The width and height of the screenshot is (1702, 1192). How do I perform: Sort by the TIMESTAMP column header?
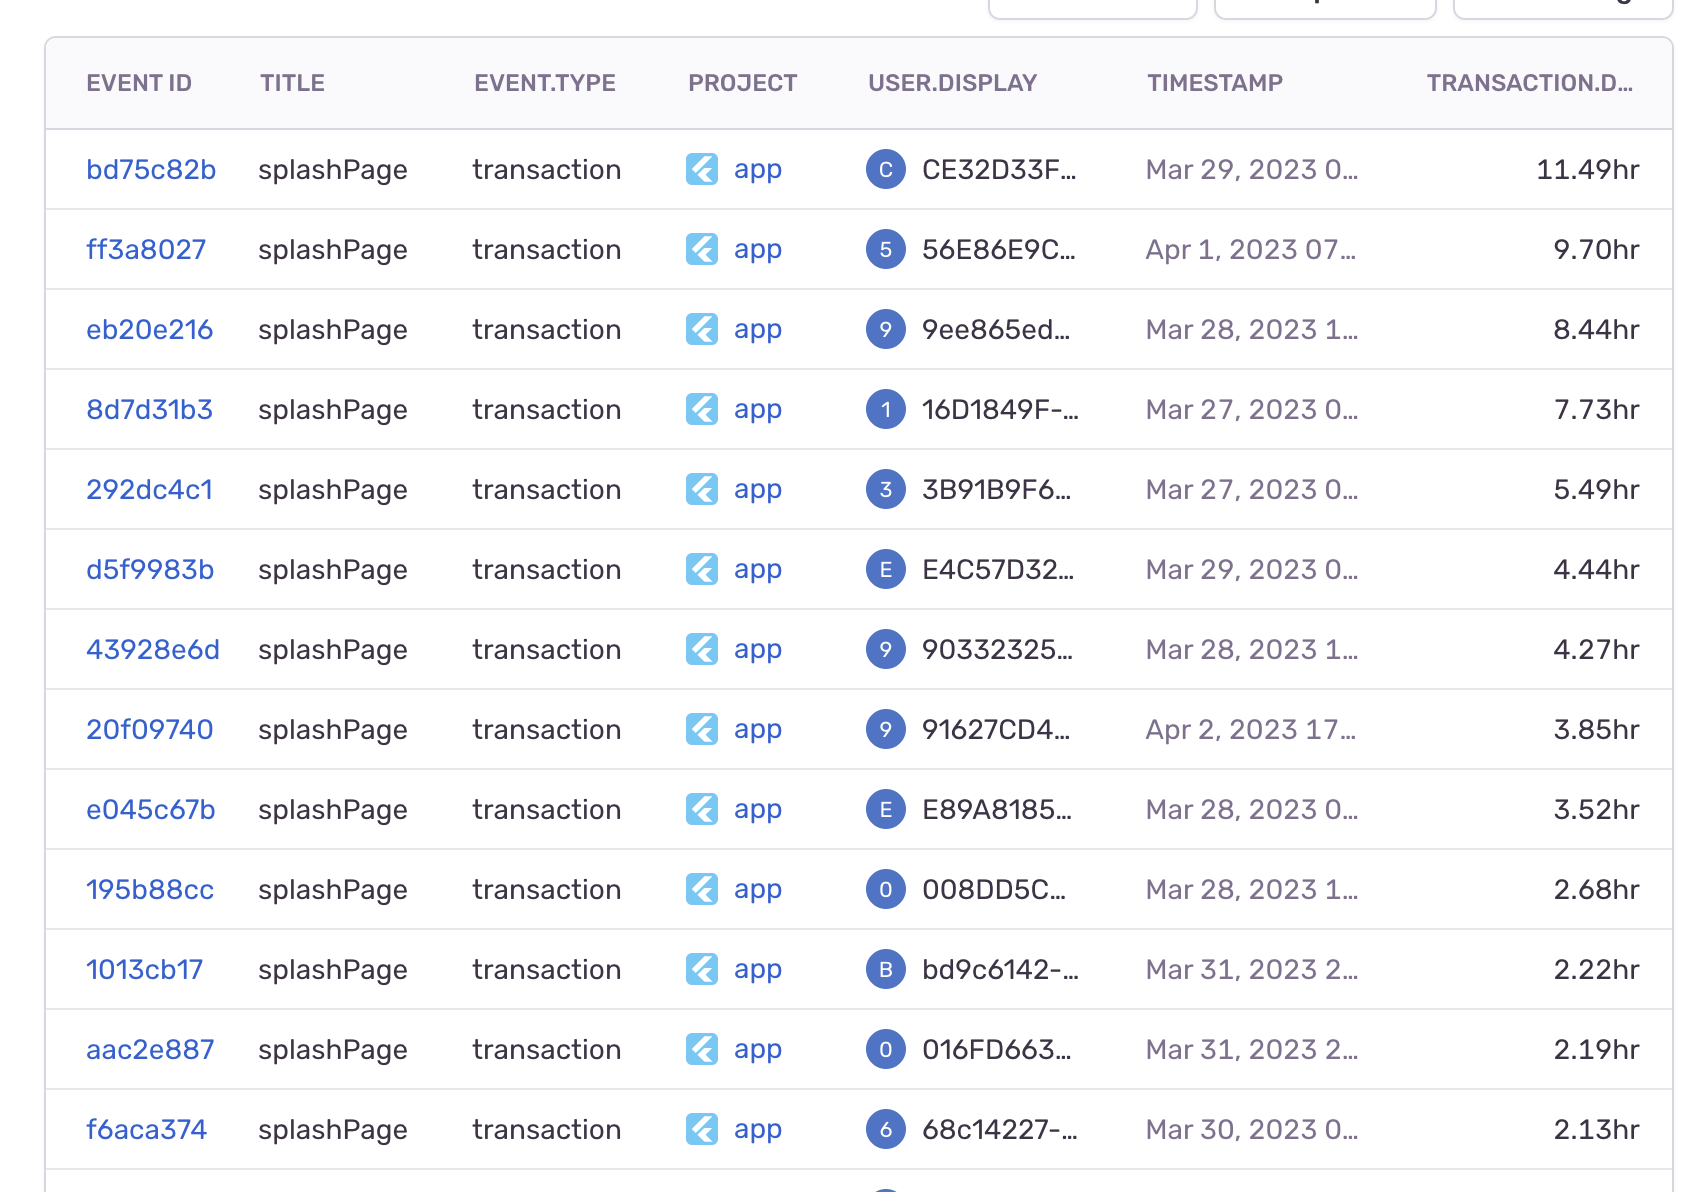[x=1215, y=83]
